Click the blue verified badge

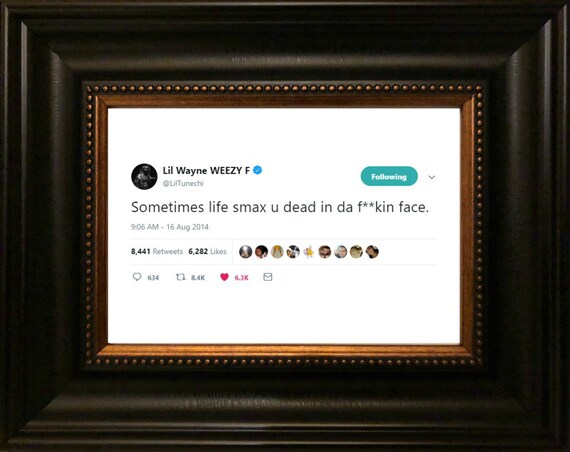258,170
